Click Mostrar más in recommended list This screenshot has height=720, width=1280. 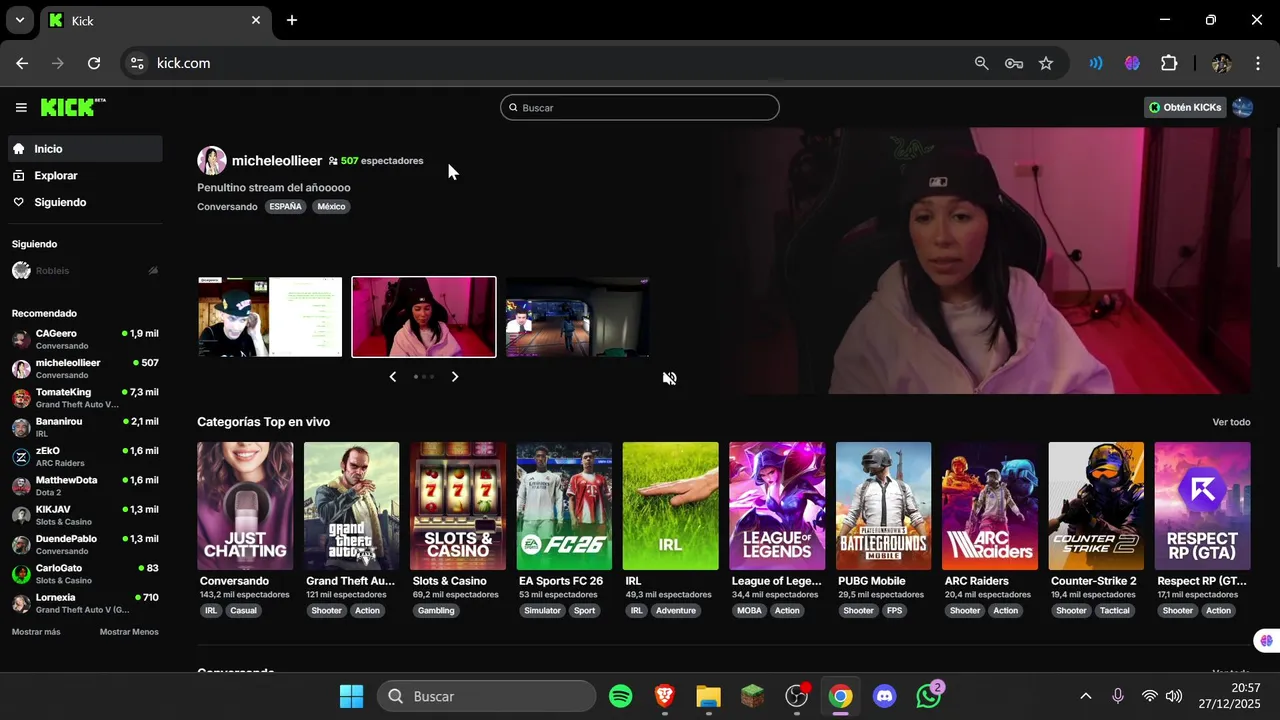(x=36, y=632)
